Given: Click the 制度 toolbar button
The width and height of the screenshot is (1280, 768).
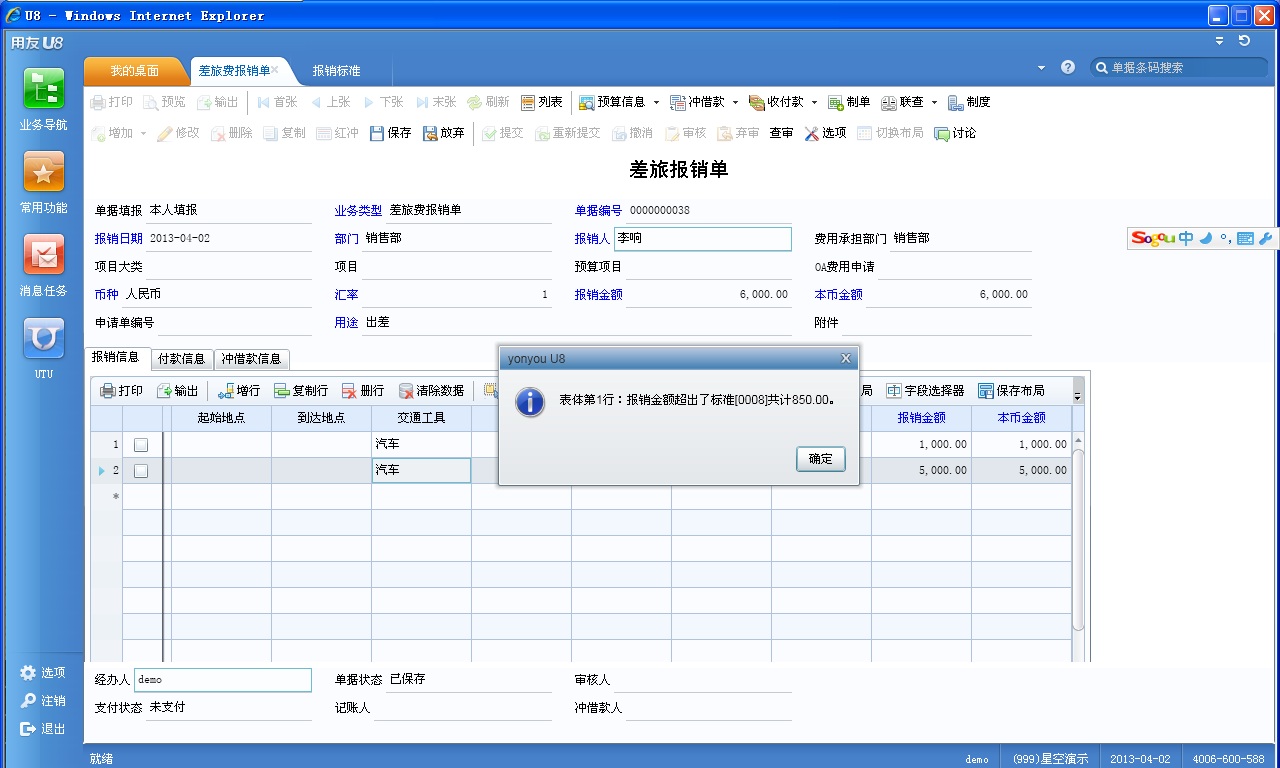Looking at the screenshot, I should click(968, 102).
